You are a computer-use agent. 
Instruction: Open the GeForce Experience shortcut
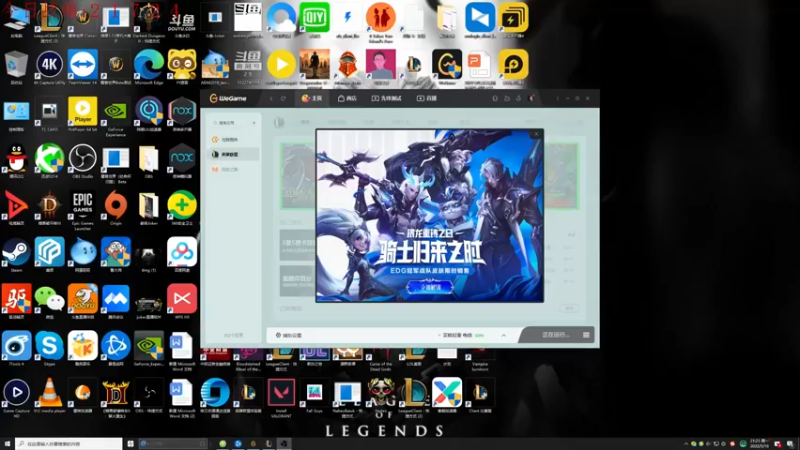tap(116, 116)
